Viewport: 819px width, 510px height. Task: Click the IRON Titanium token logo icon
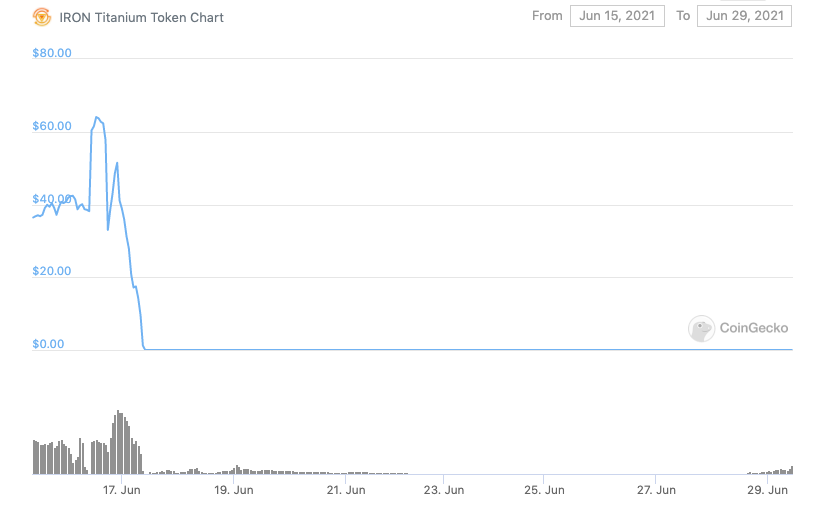point(42,17)
